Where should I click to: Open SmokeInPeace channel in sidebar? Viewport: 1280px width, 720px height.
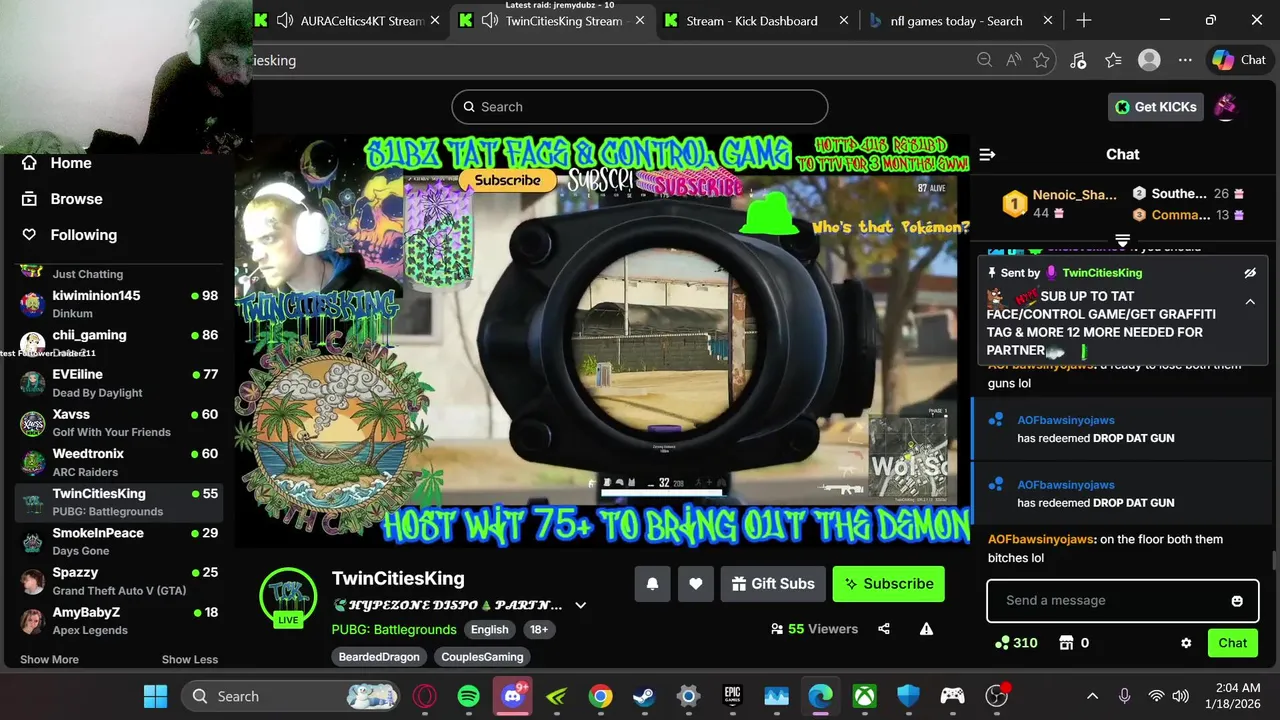pyautogui.click(x=119, y=541)
